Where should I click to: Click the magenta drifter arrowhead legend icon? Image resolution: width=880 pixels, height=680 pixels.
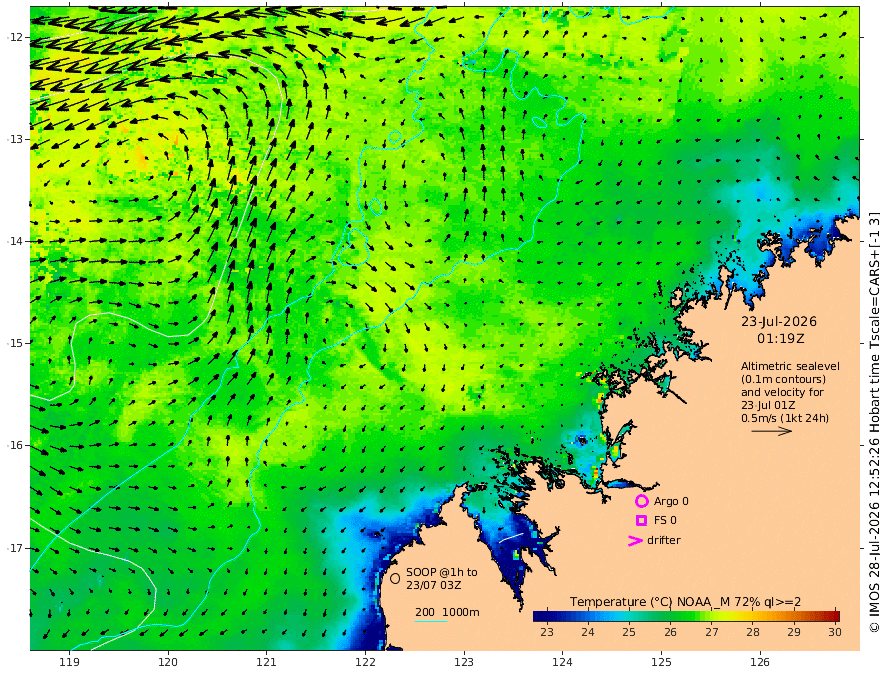tap(635, 541)
